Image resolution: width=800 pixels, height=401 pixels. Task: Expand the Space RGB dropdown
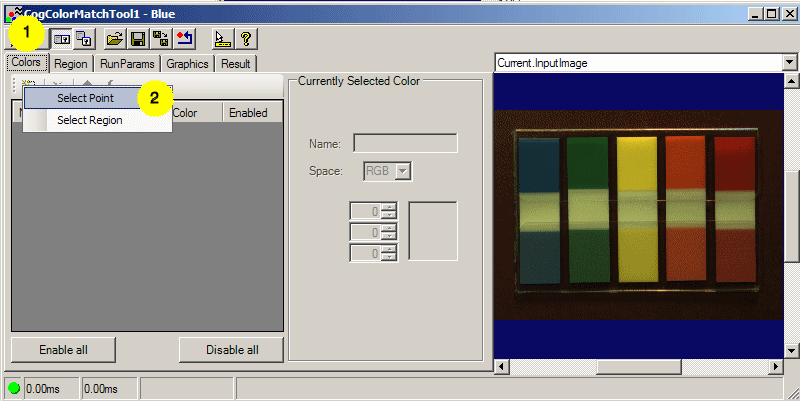click(403, 171)
